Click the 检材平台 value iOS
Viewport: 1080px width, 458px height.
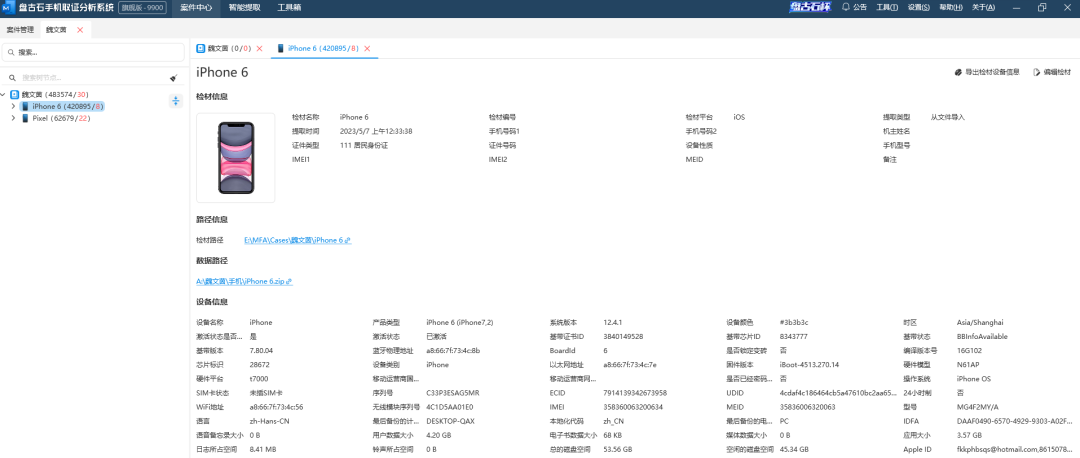(x=739, y=118)
